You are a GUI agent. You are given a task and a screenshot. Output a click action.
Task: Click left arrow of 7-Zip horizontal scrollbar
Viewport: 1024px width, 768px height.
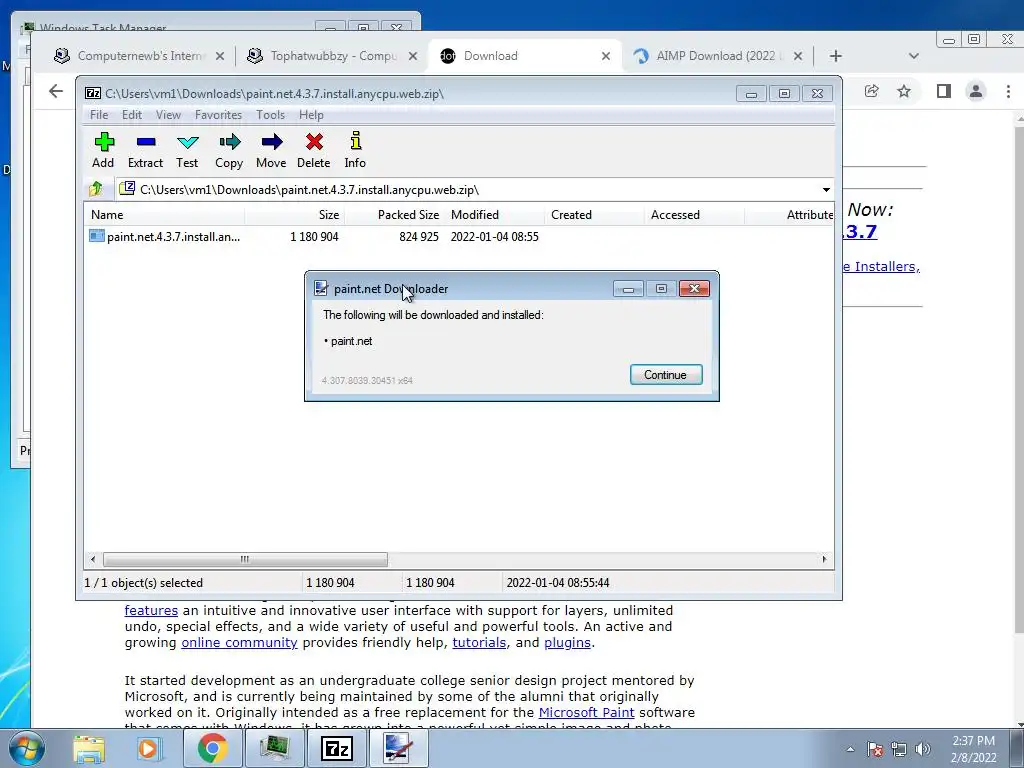tap(93, 560)
